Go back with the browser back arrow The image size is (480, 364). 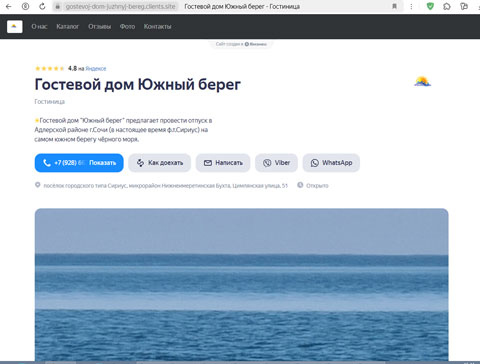pos(9,6)
